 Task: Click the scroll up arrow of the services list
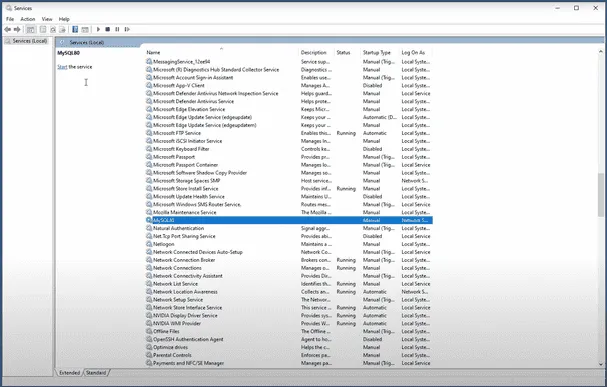601,51
